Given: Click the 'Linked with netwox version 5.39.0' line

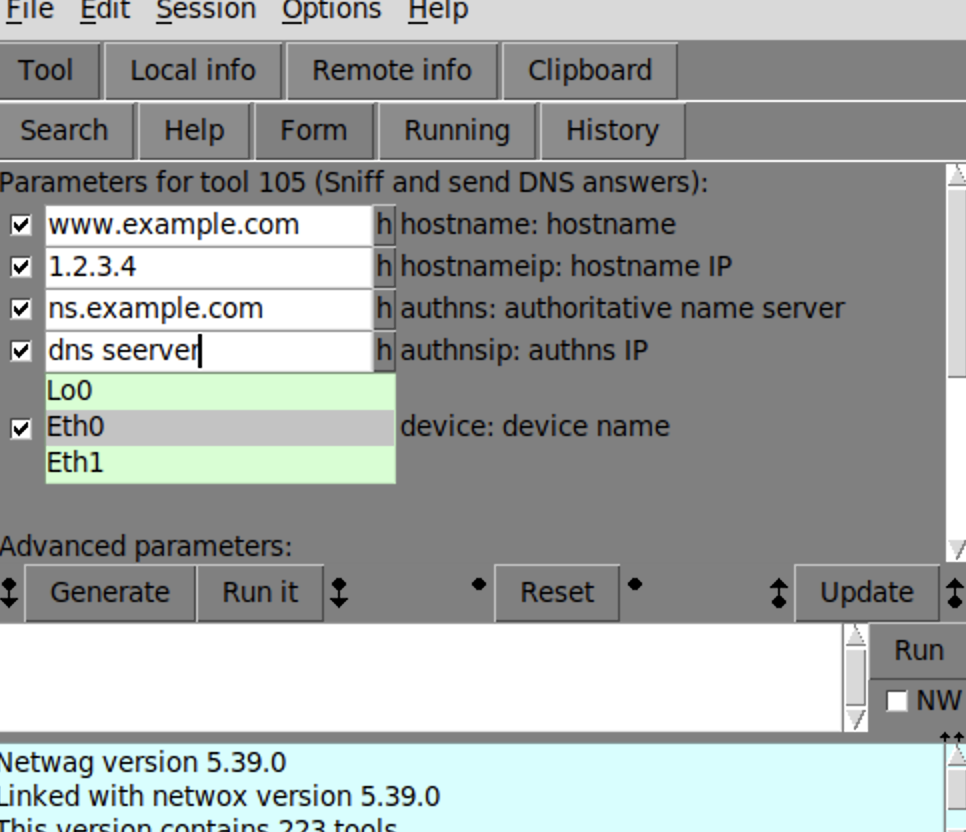Looking at the screenshot, I should (219, 797).
